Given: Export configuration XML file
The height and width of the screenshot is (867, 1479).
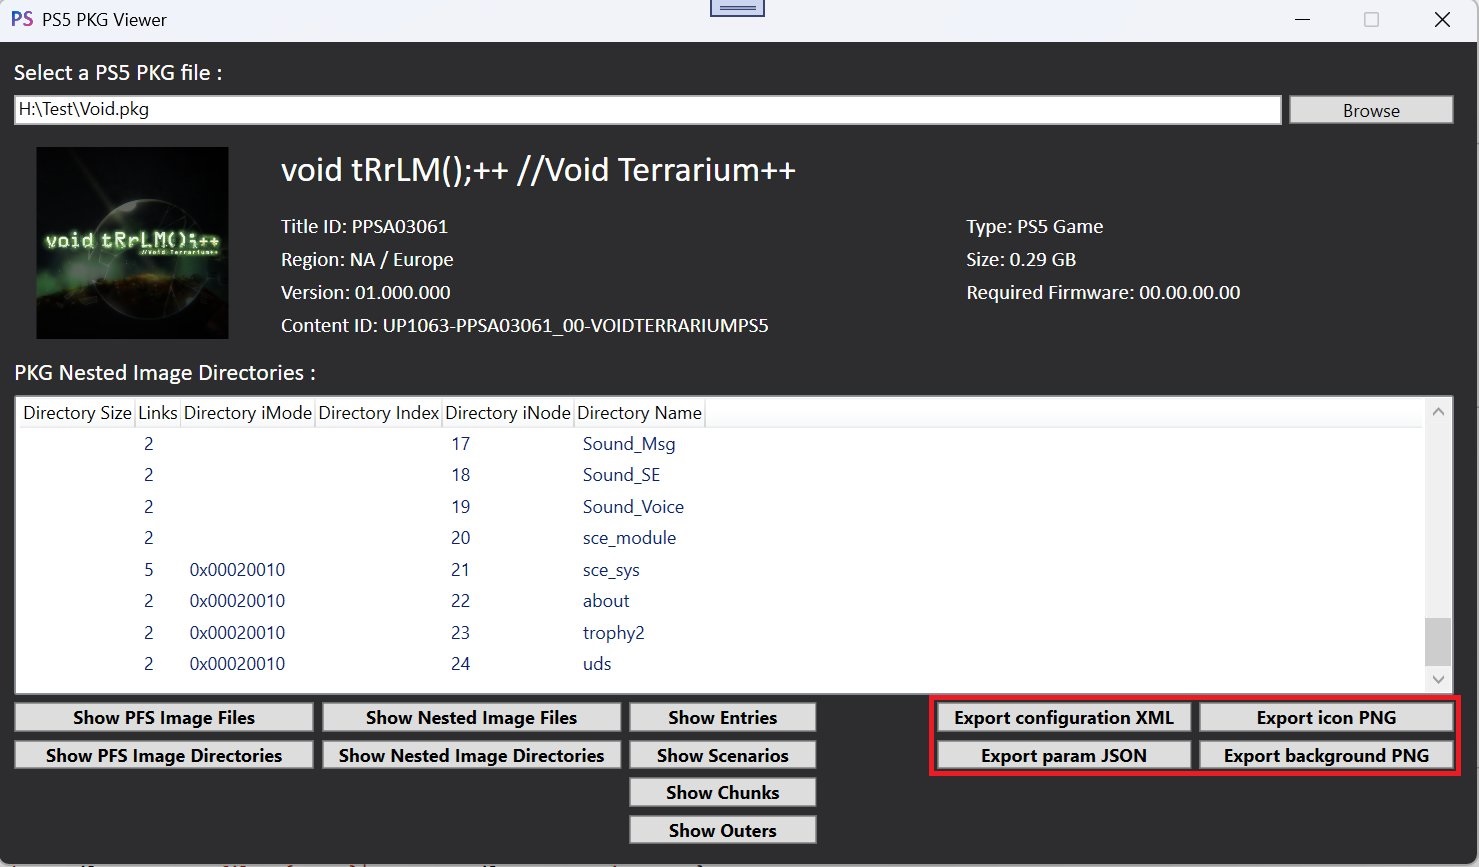Looking at the screenshot, I should tap(1063, 717).
